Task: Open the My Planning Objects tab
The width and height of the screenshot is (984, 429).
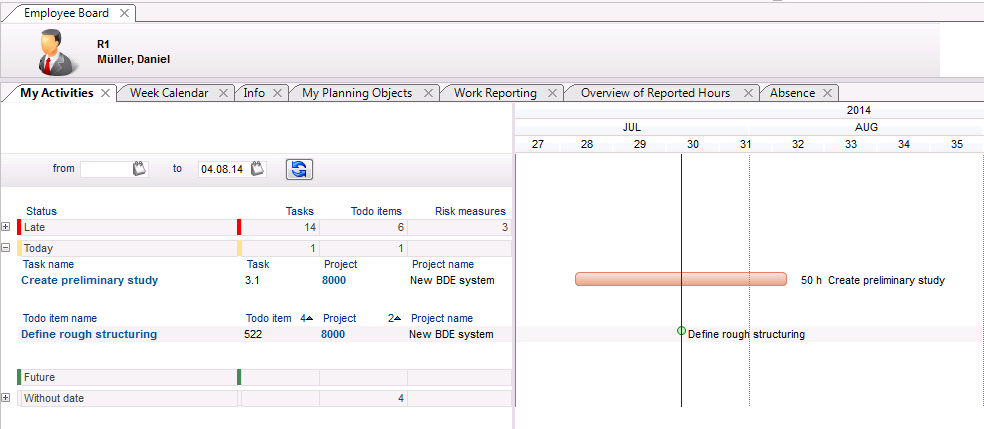Action: [357, 93]
